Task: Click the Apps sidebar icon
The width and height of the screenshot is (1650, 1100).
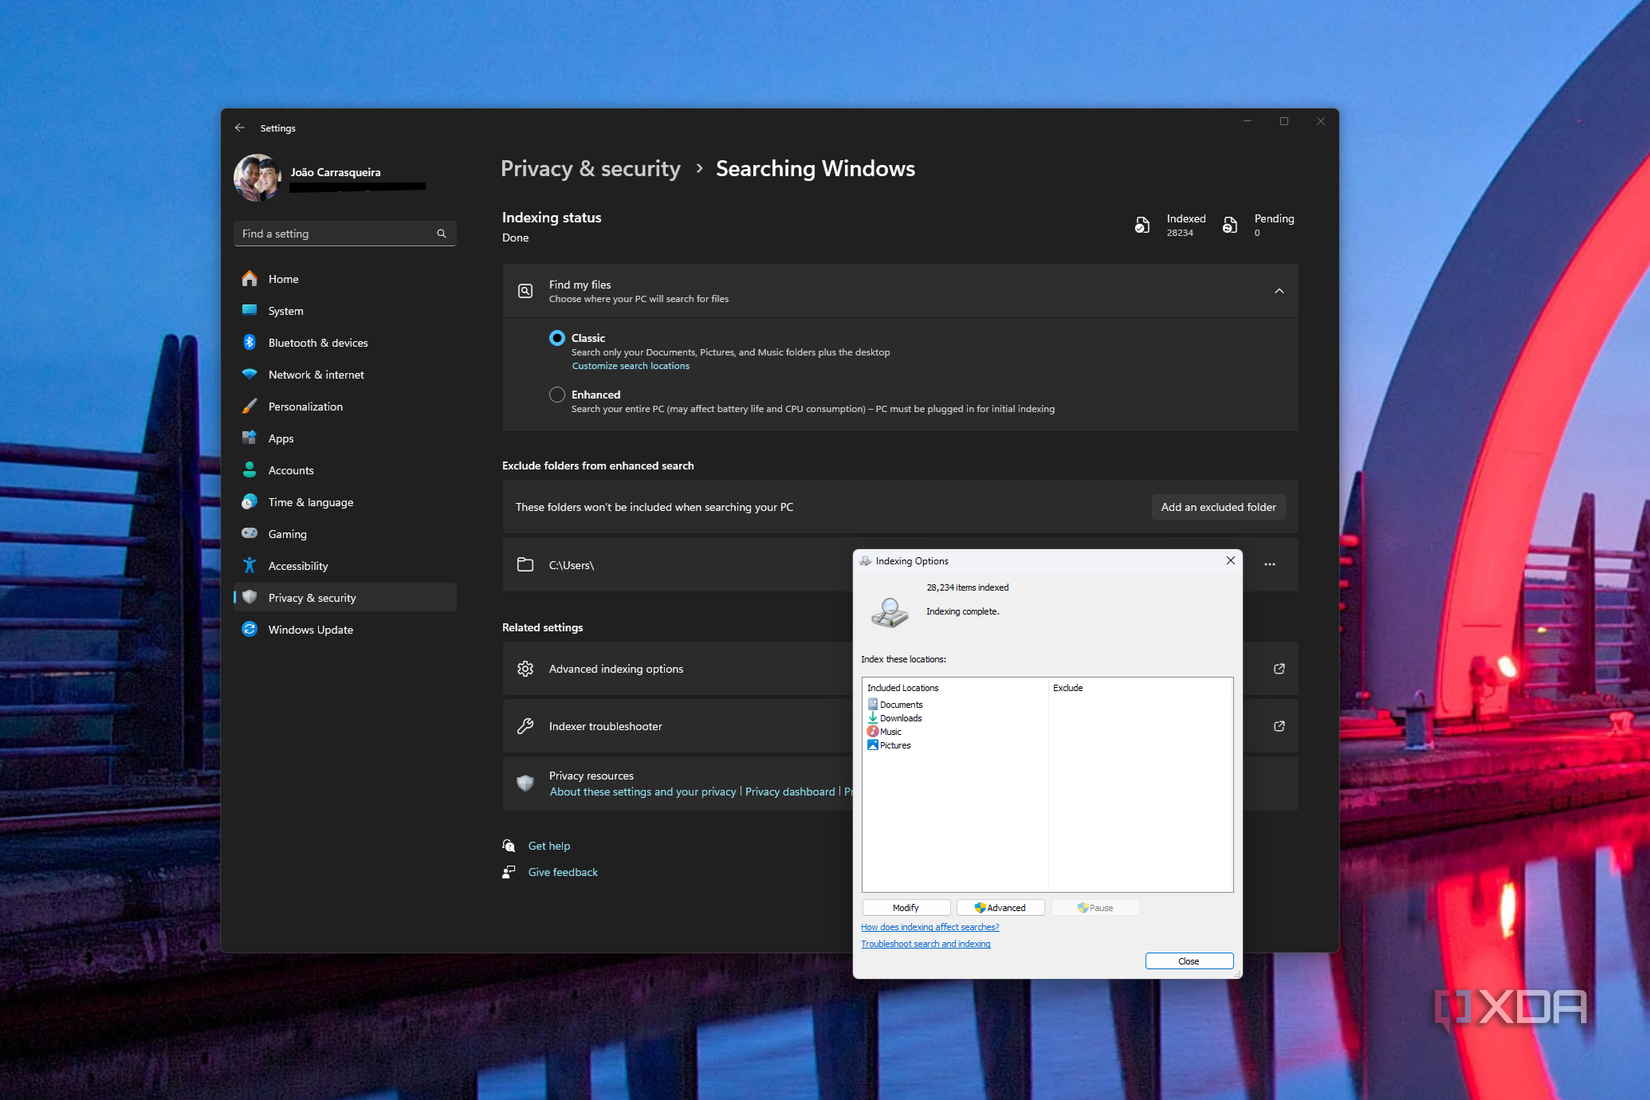Action: pyautogui.click(x=249, y=438)
